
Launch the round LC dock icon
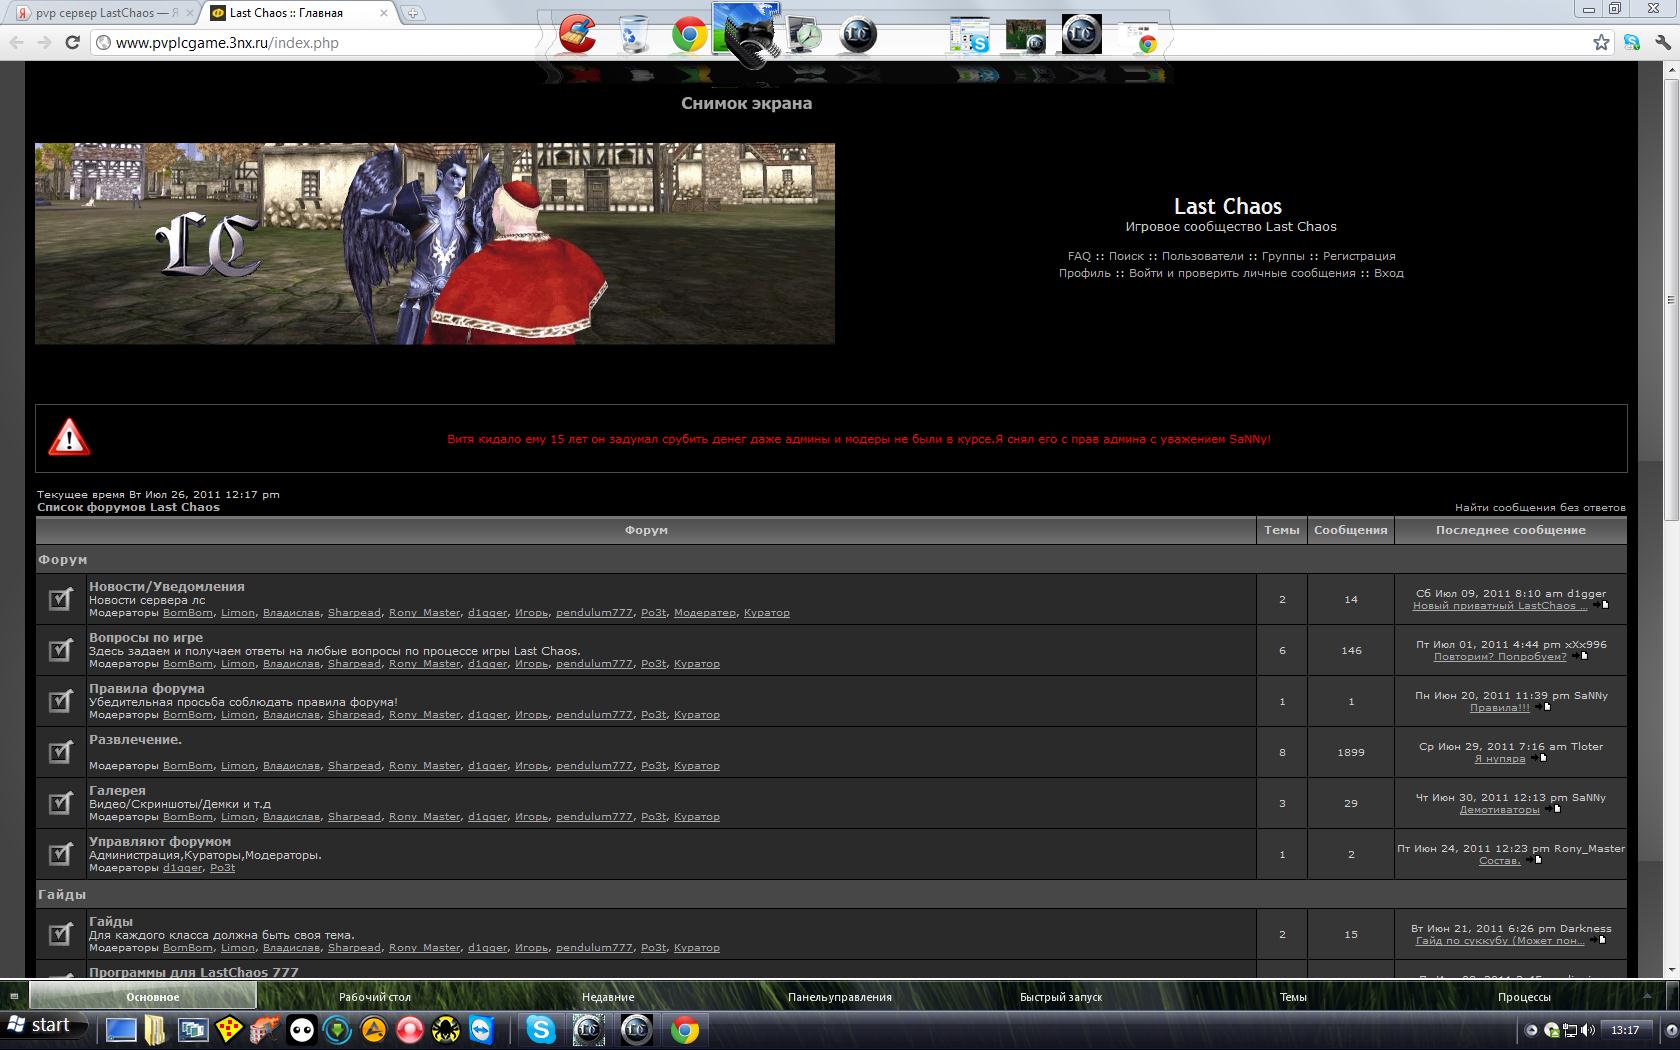point(858,35)
